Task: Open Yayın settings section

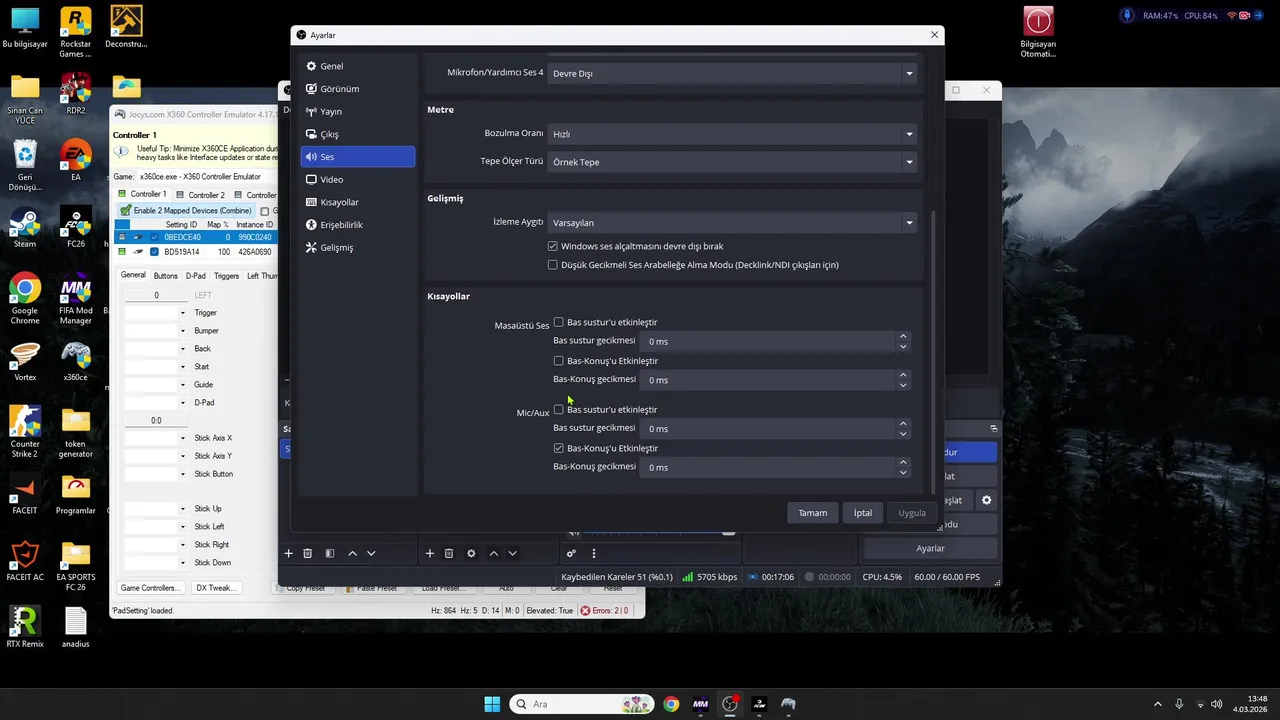Action: [x=357, y=112]
